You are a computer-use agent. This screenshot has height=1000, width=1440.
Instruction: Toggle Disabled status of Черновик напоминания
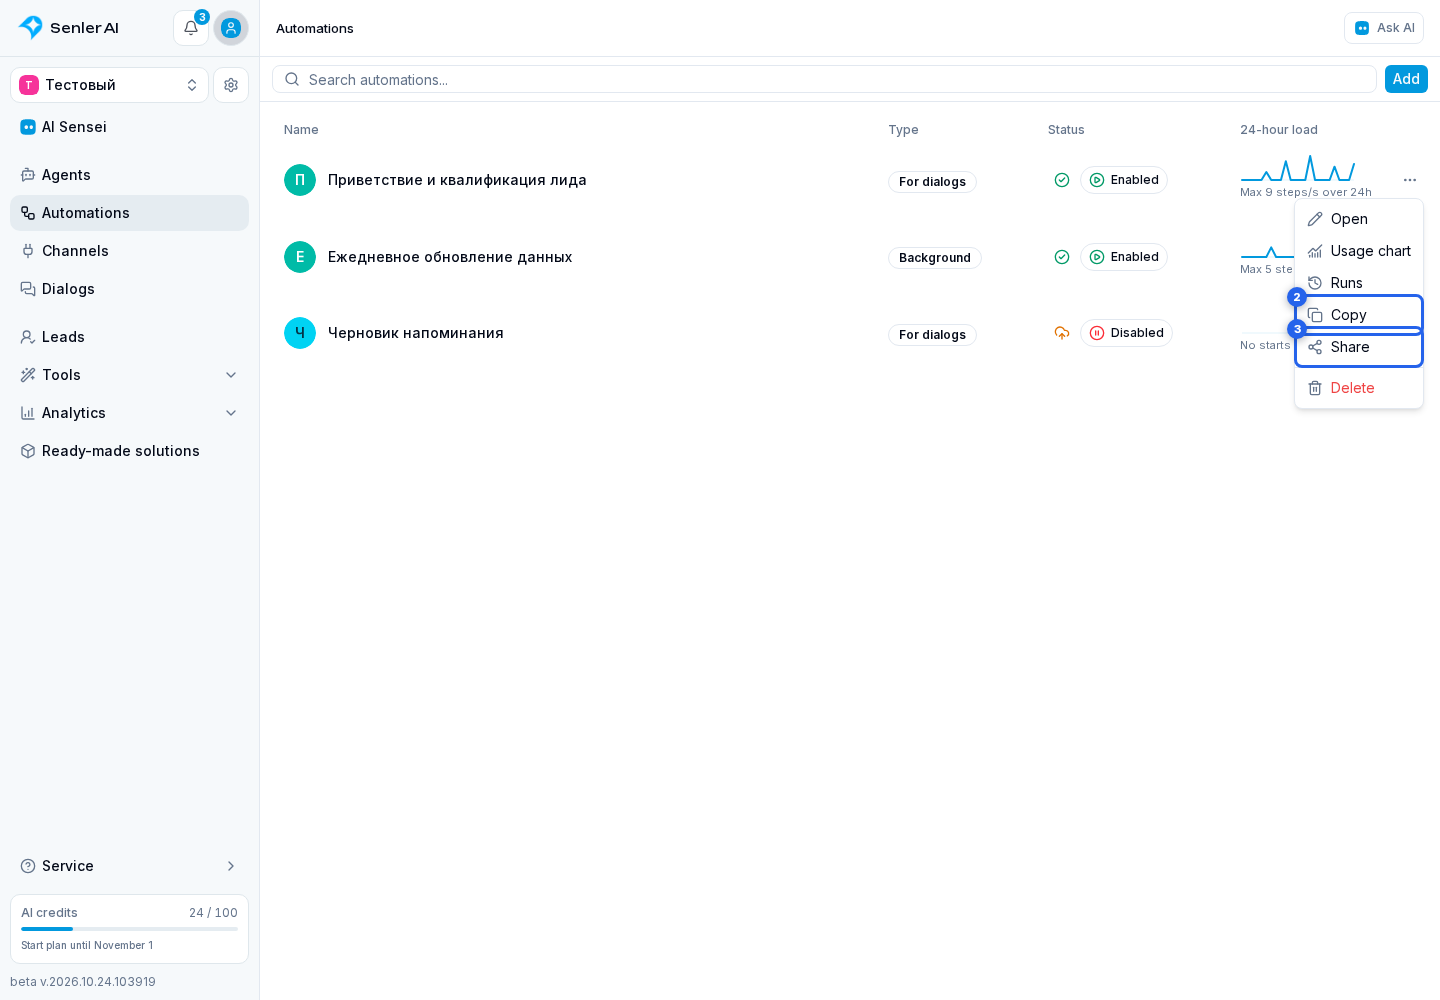pos(1126,333)
